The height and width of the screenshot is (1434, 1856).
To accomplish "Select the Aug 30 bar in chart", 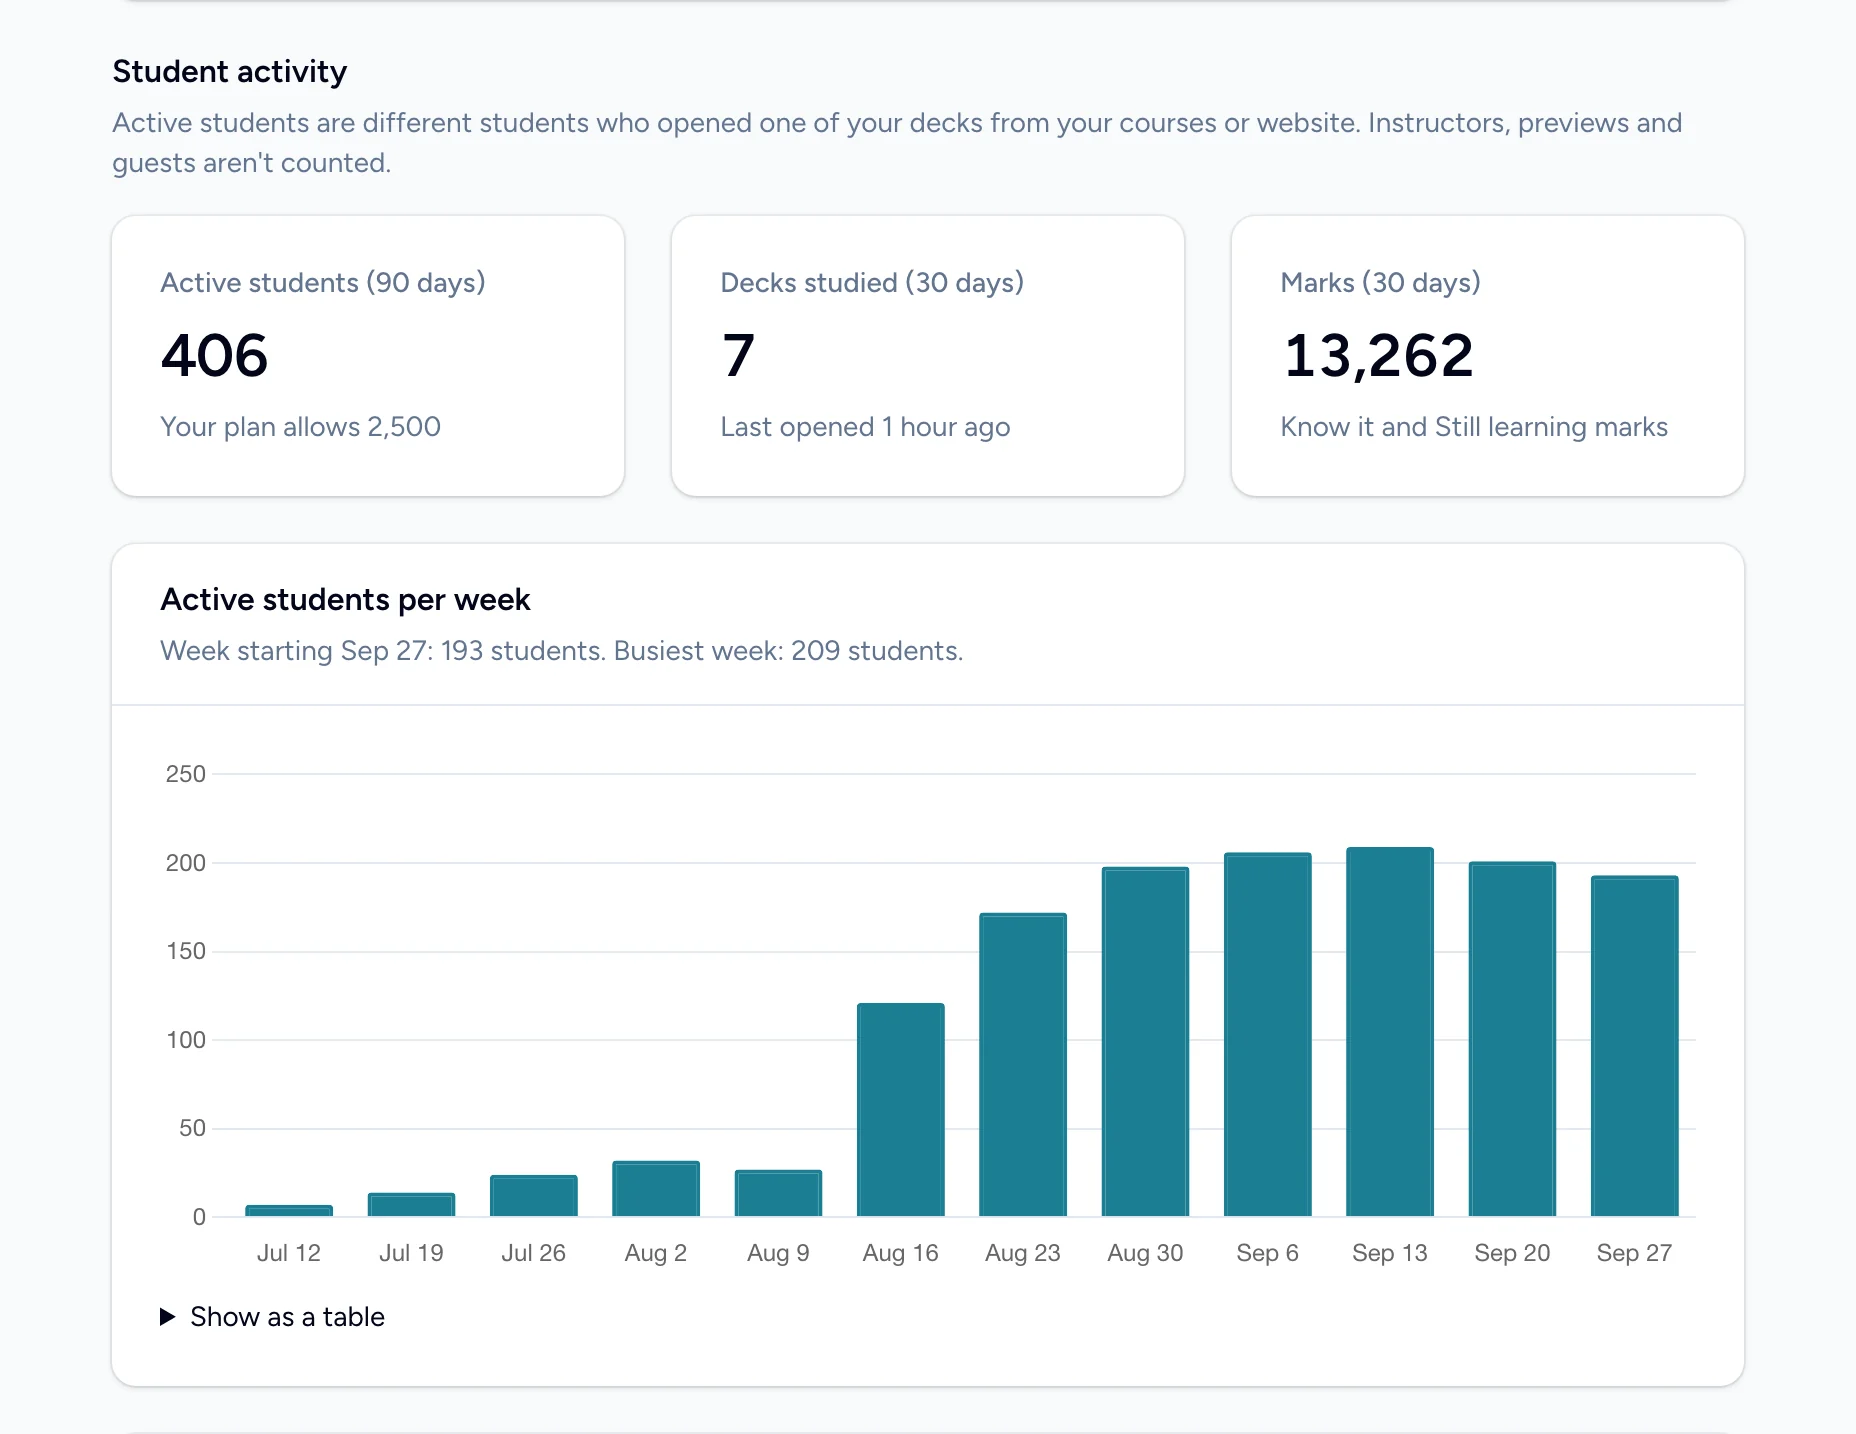I will (1145, 1042).
